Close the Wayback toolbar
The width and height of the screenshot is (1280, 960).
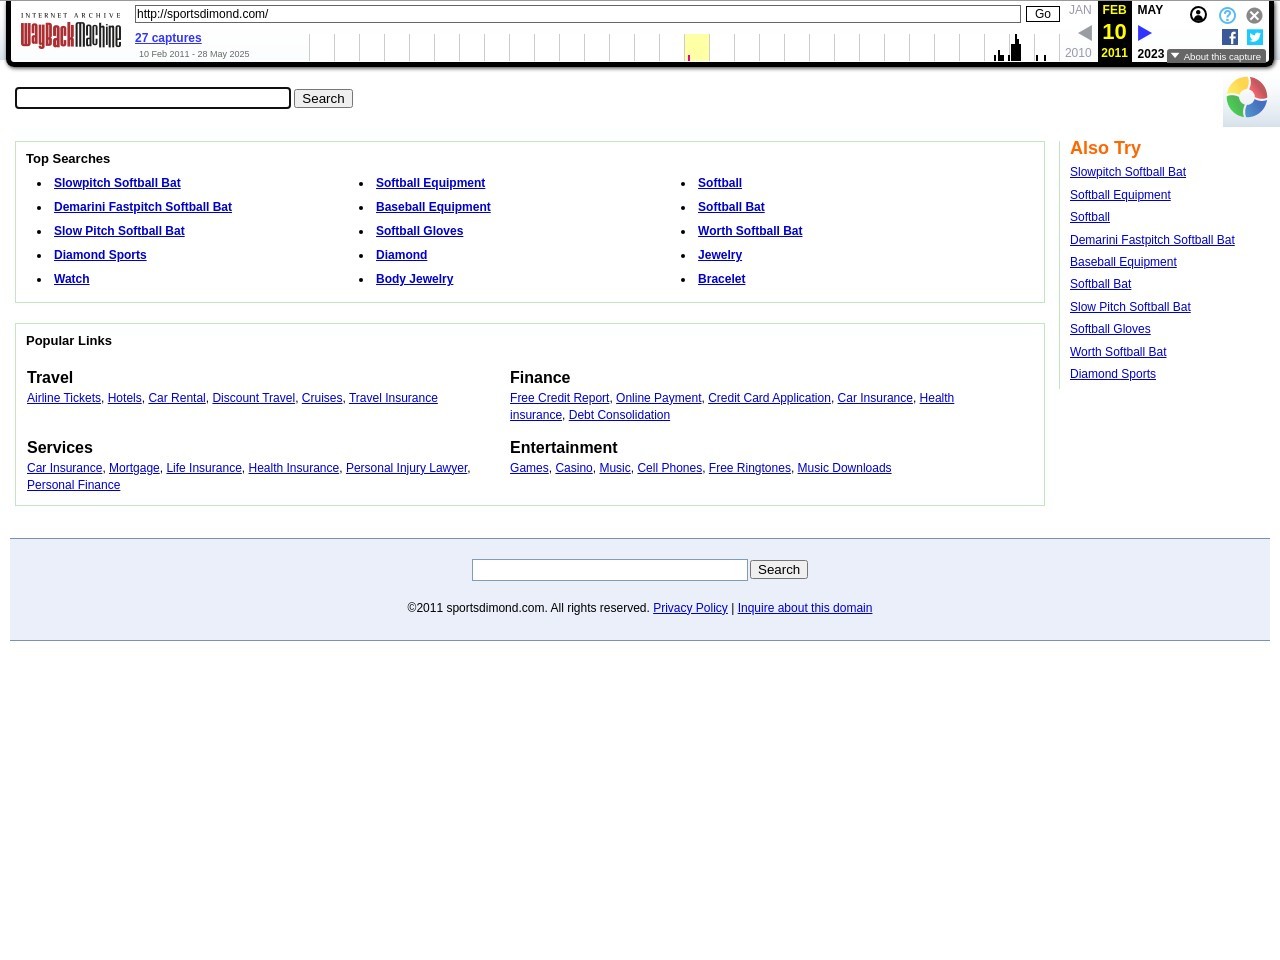coord(1254,16)
